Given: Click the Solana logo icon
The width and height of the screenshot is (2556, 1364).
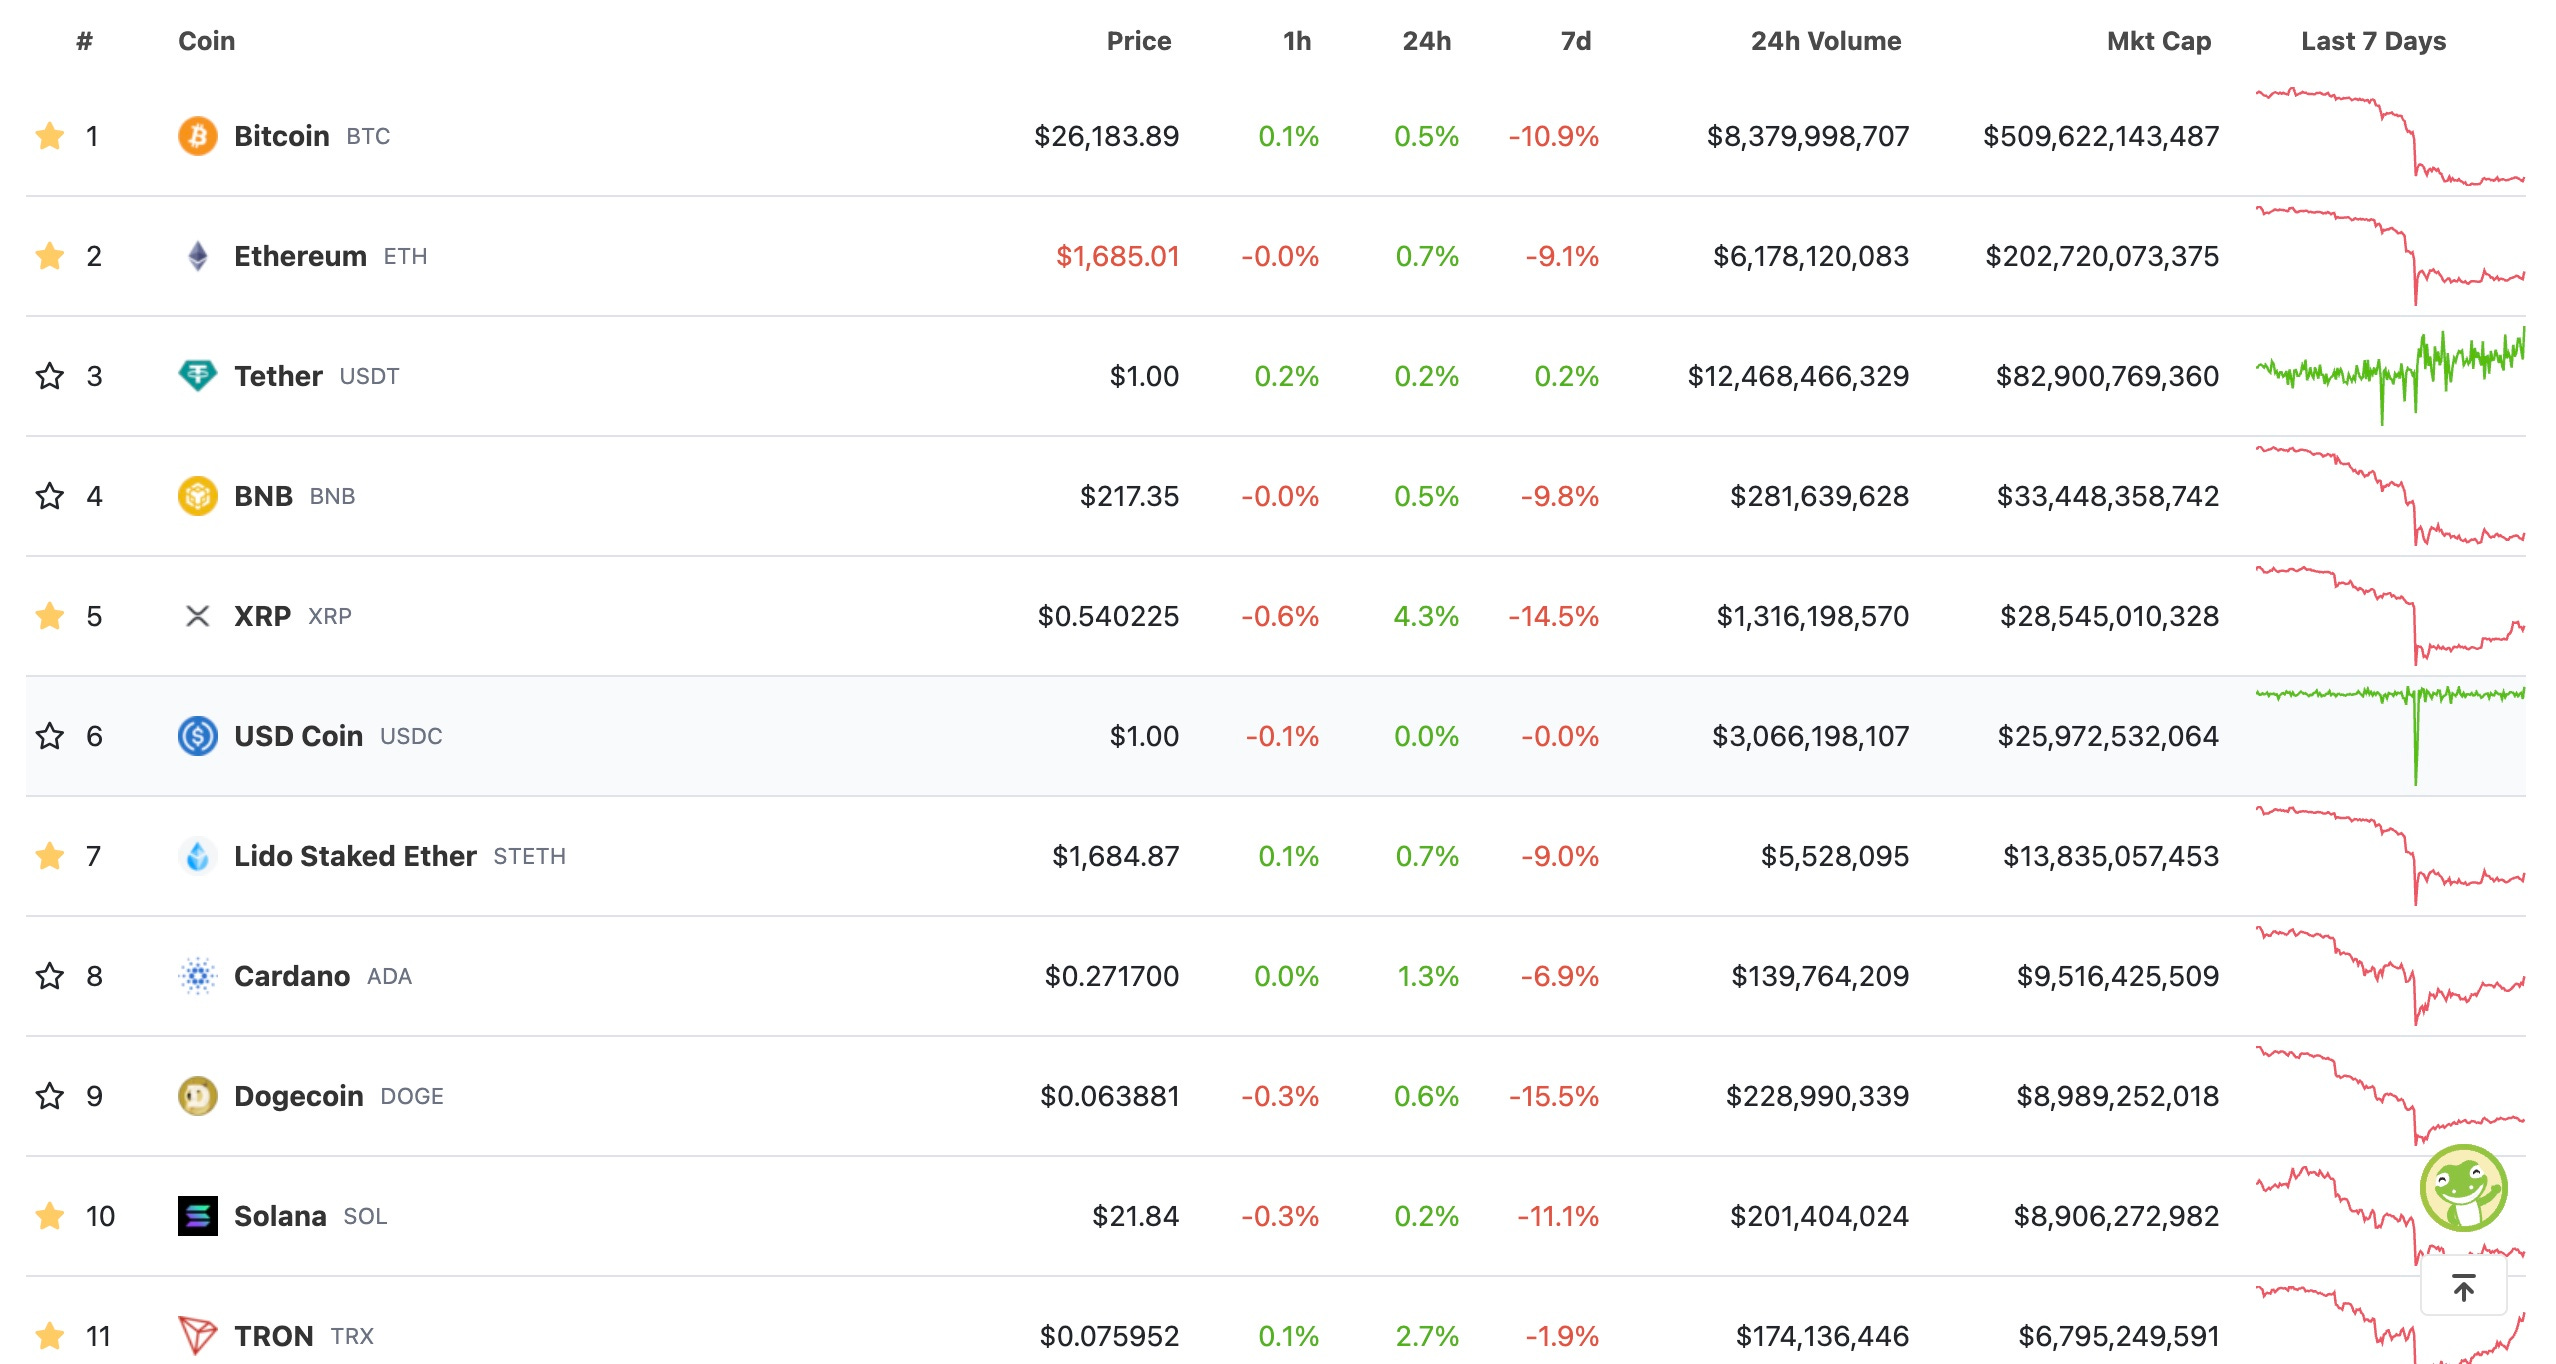Looking at the screenshot, I should point(198,1216).
